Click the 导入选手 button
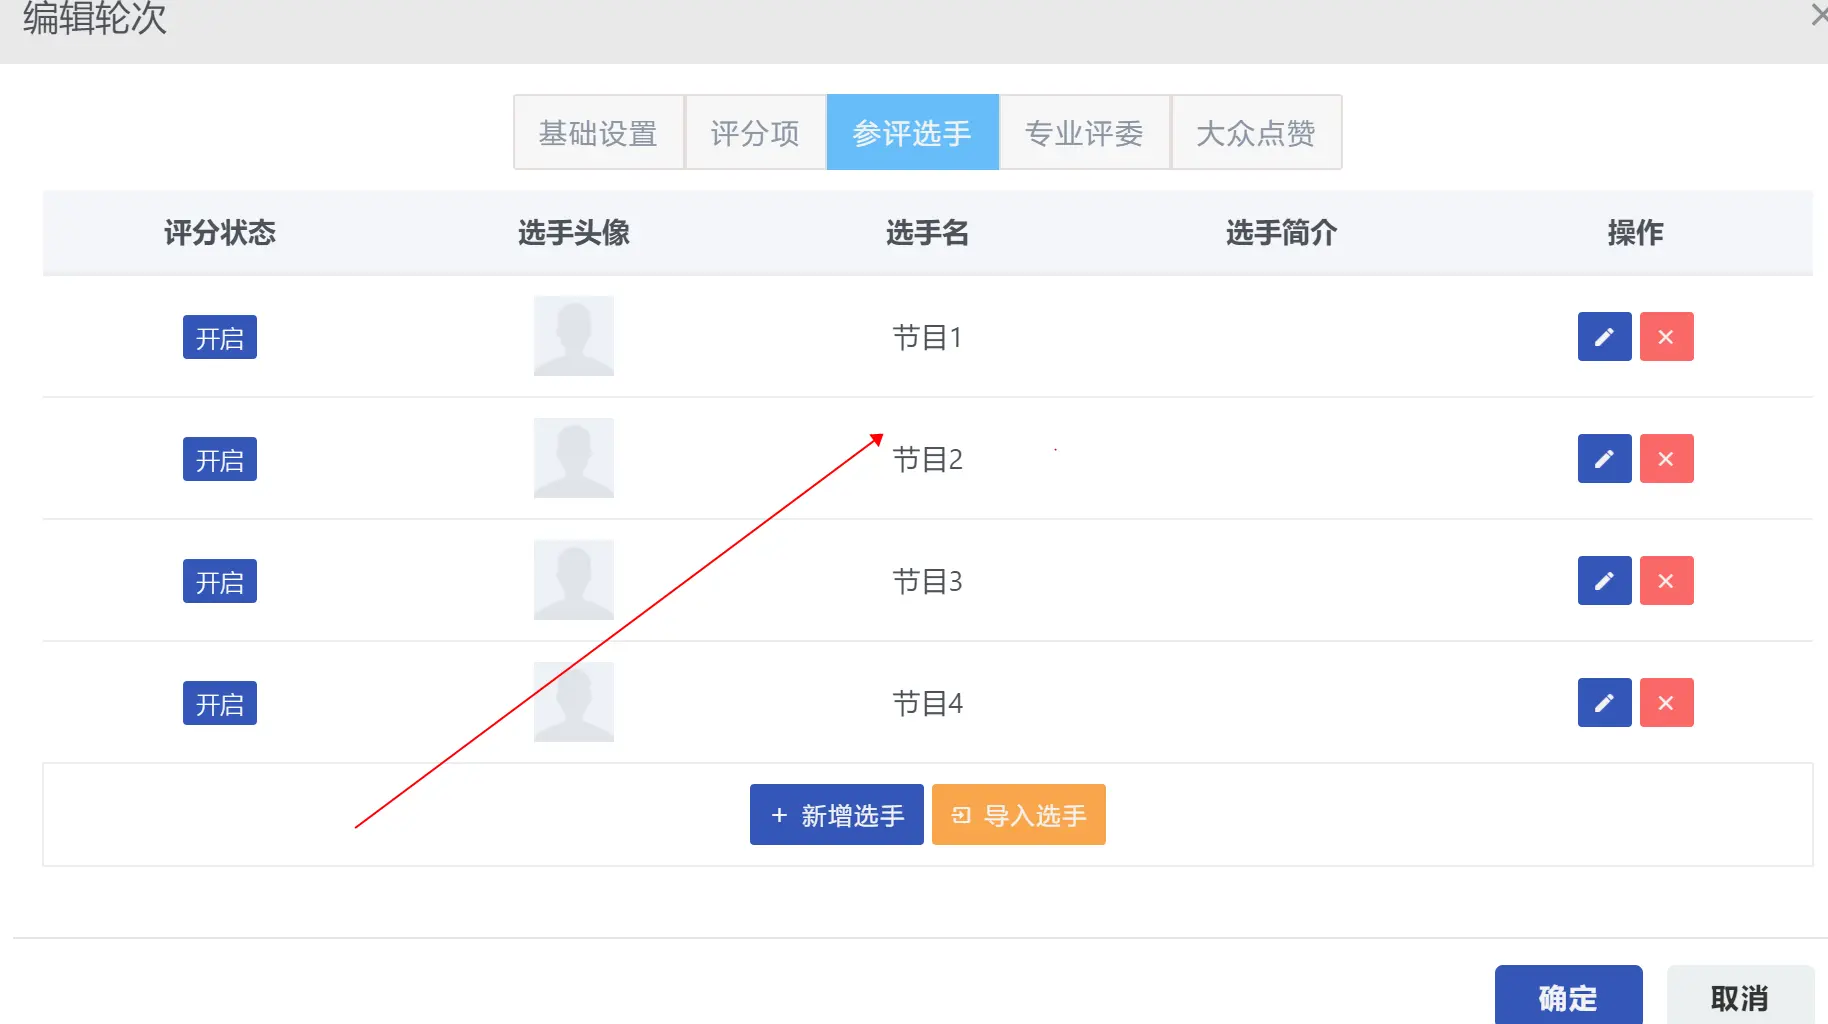Viewport: 1828px width, 1024px height. (1018, 815)
